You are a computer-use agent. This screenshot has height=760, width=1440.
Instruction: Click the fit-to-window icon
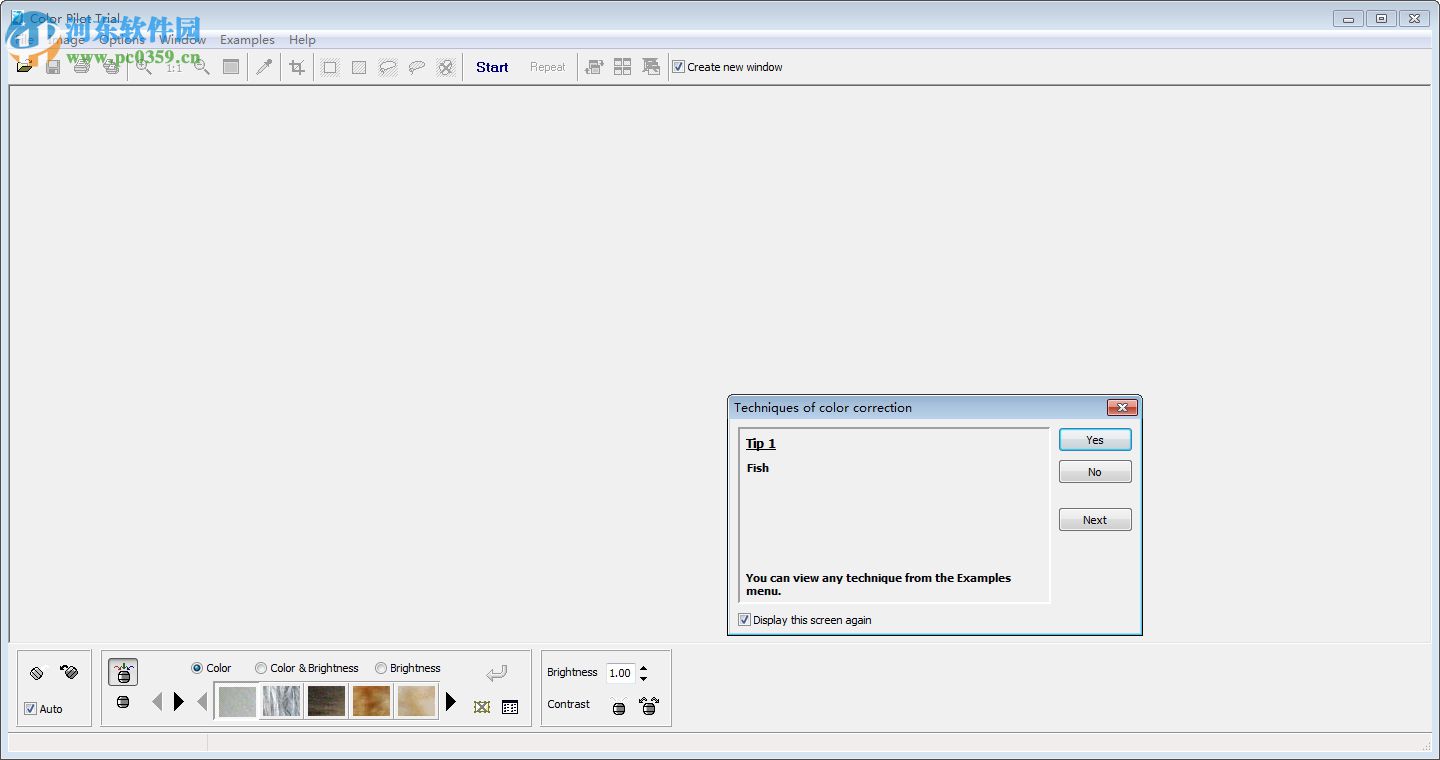231,67
